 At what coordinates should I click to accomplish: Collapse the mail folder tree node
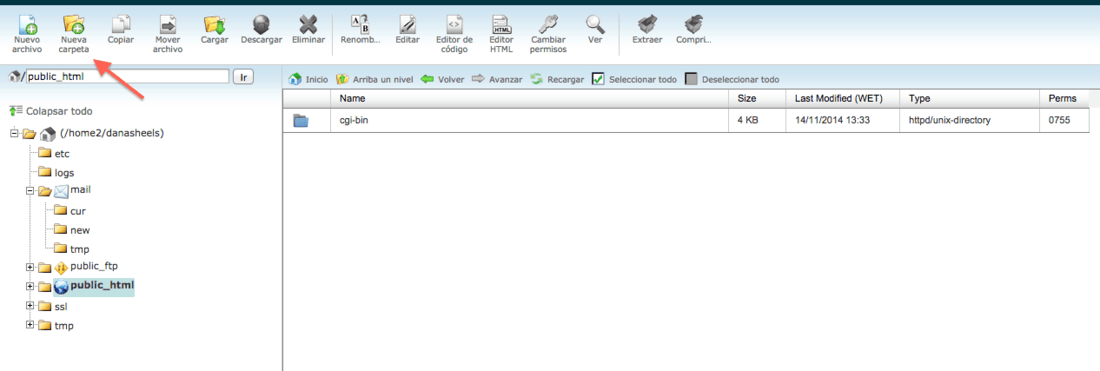(x=29, y=190)
